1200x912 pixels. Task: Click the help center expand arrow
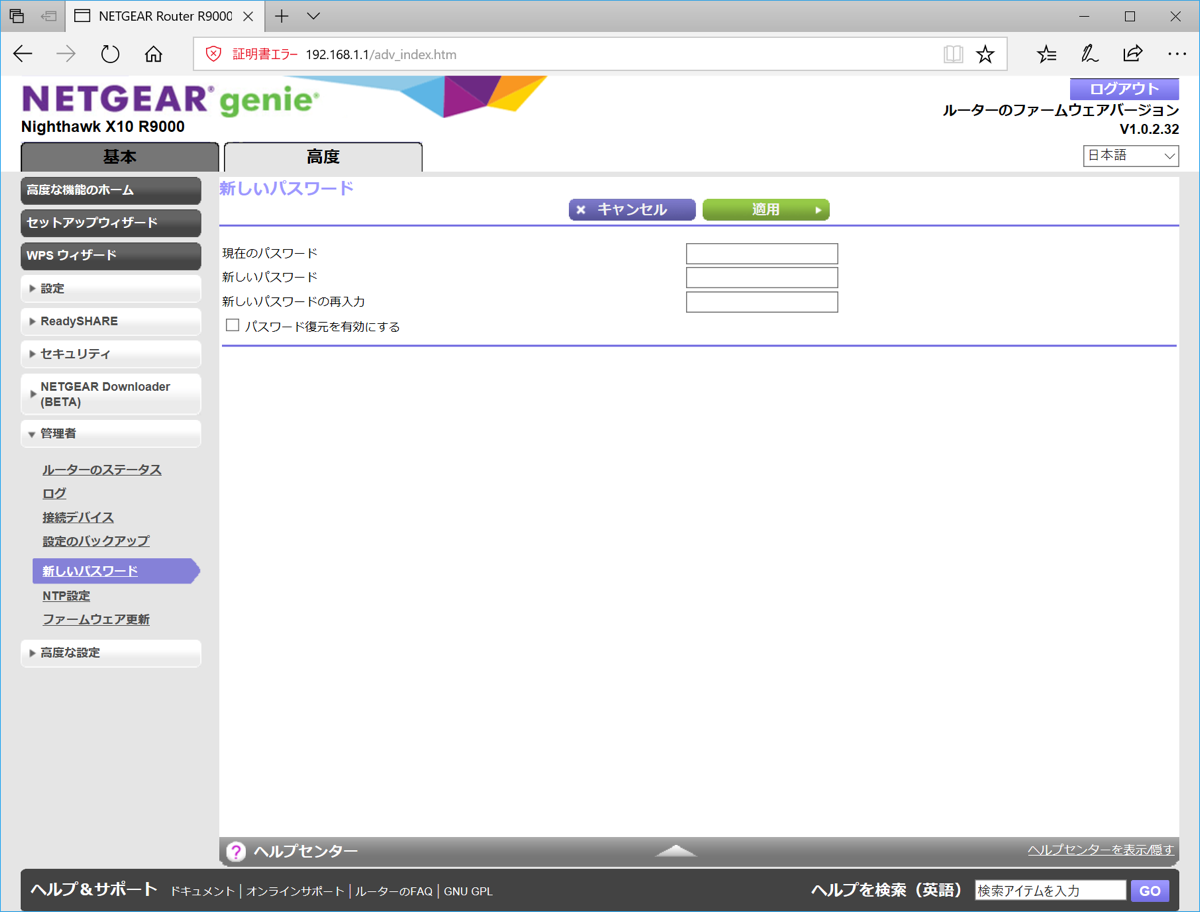[x=676, y=851]
